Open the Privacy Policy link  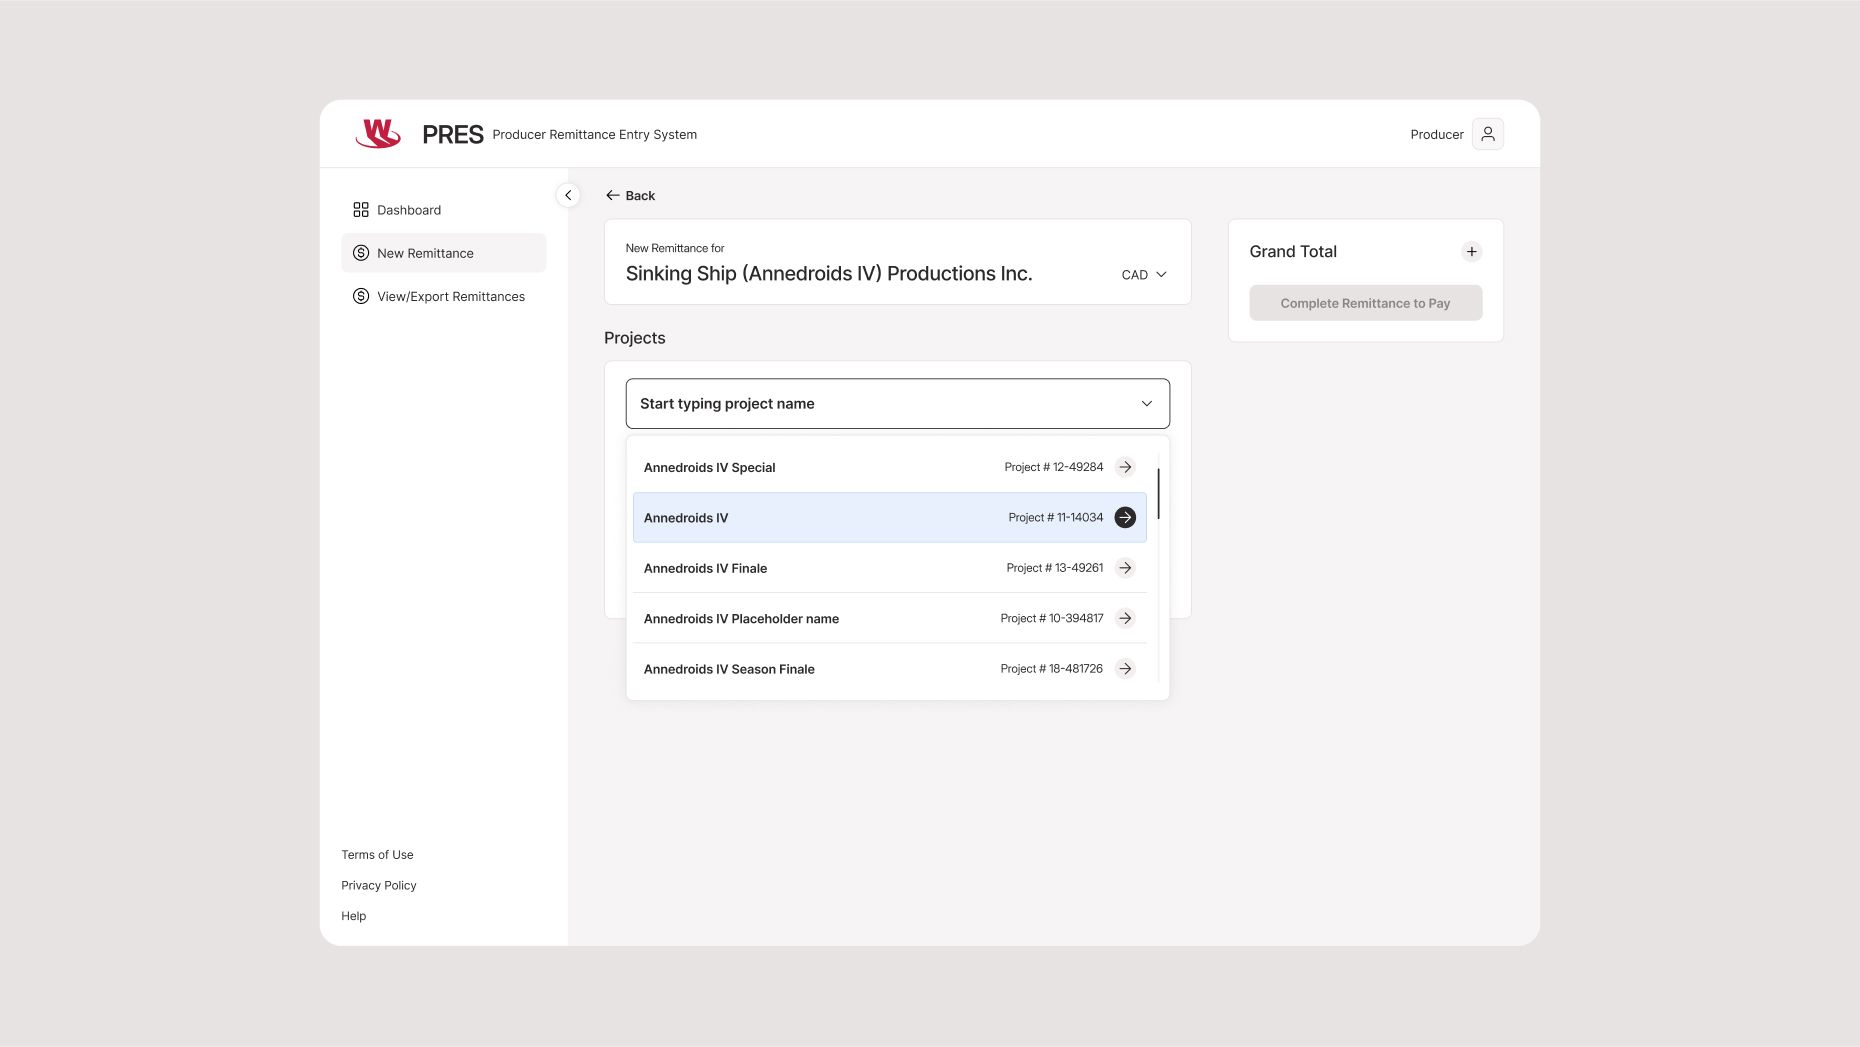tap(379, 886)
